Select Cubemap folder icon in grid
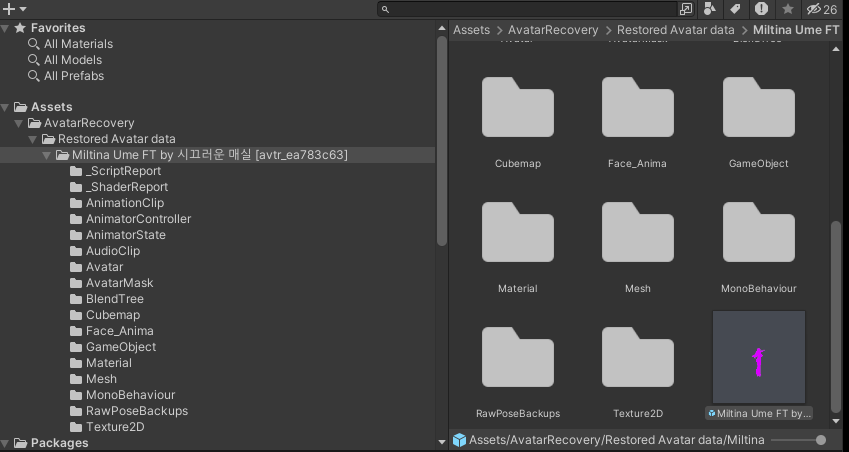Image resolution: width=849 pixels, height=452 pixels. coord(518,107)
